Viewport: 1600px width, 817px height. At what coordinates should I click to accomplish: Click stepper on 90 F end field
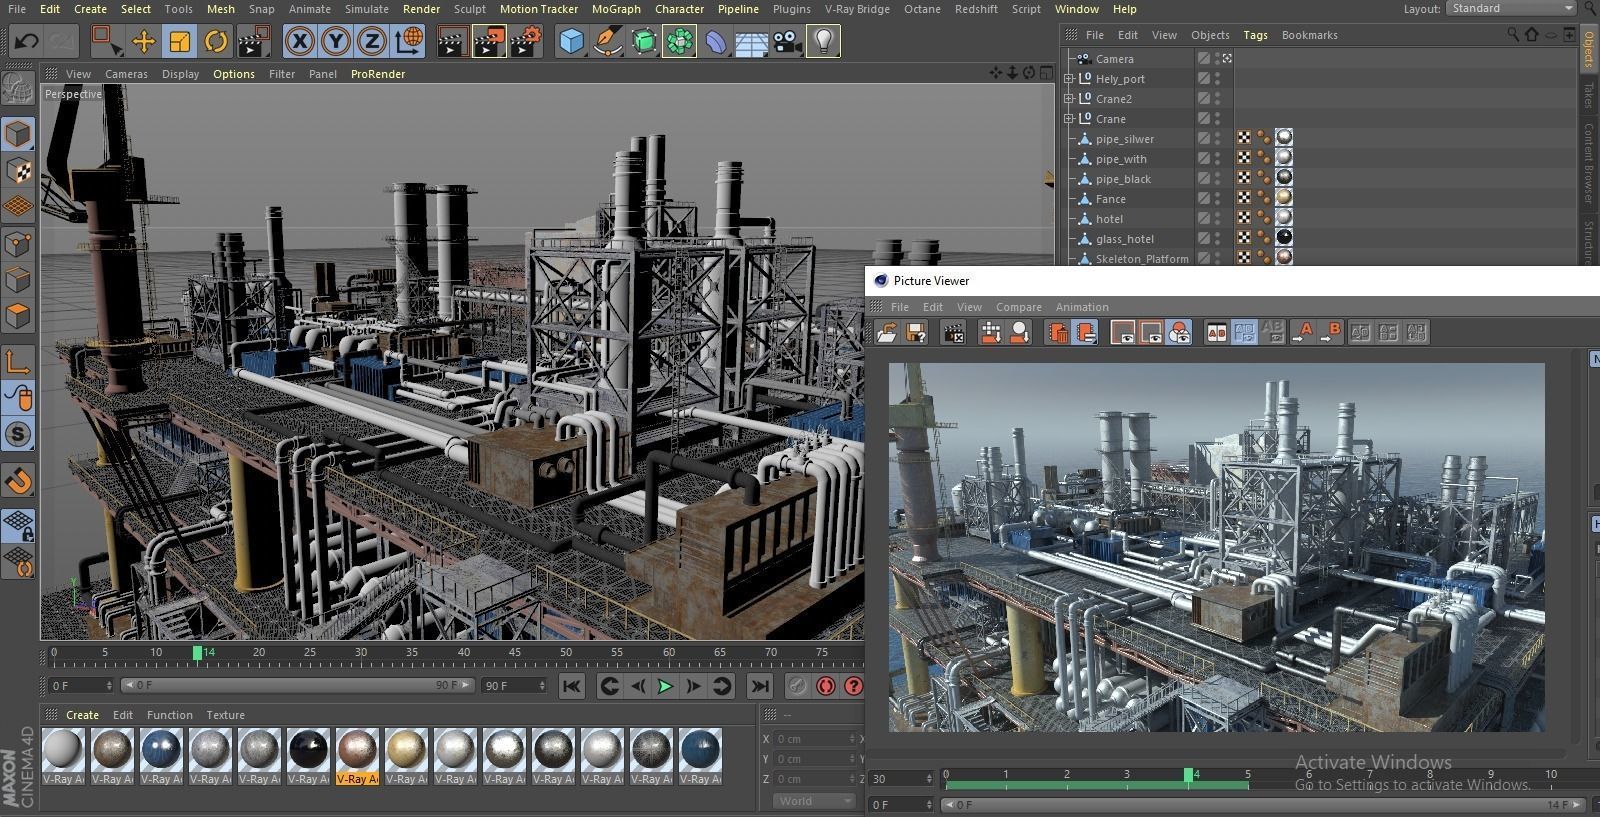pos(542,686)
